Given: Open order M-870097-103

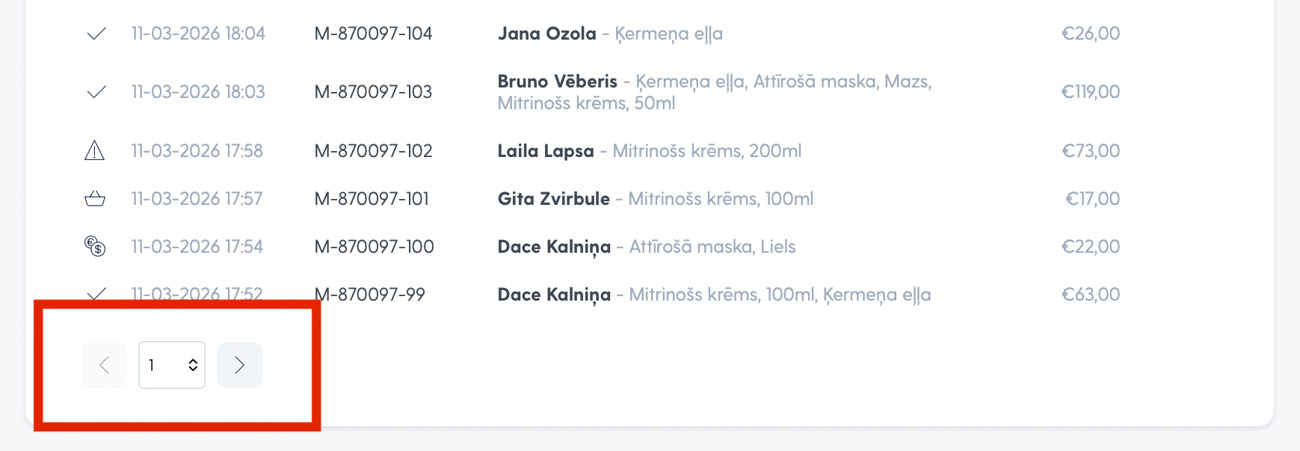Looking at the screenshot, I should point(373,92).
